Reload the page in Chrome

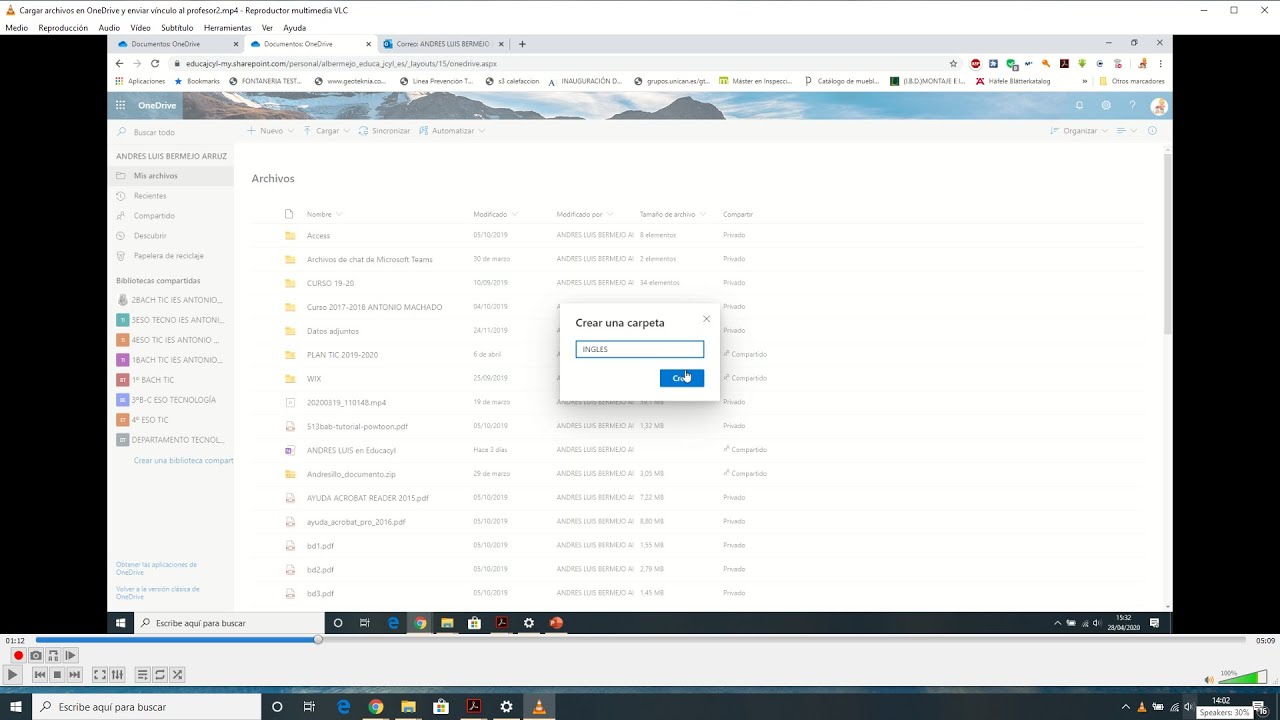[x=154, y=63]
